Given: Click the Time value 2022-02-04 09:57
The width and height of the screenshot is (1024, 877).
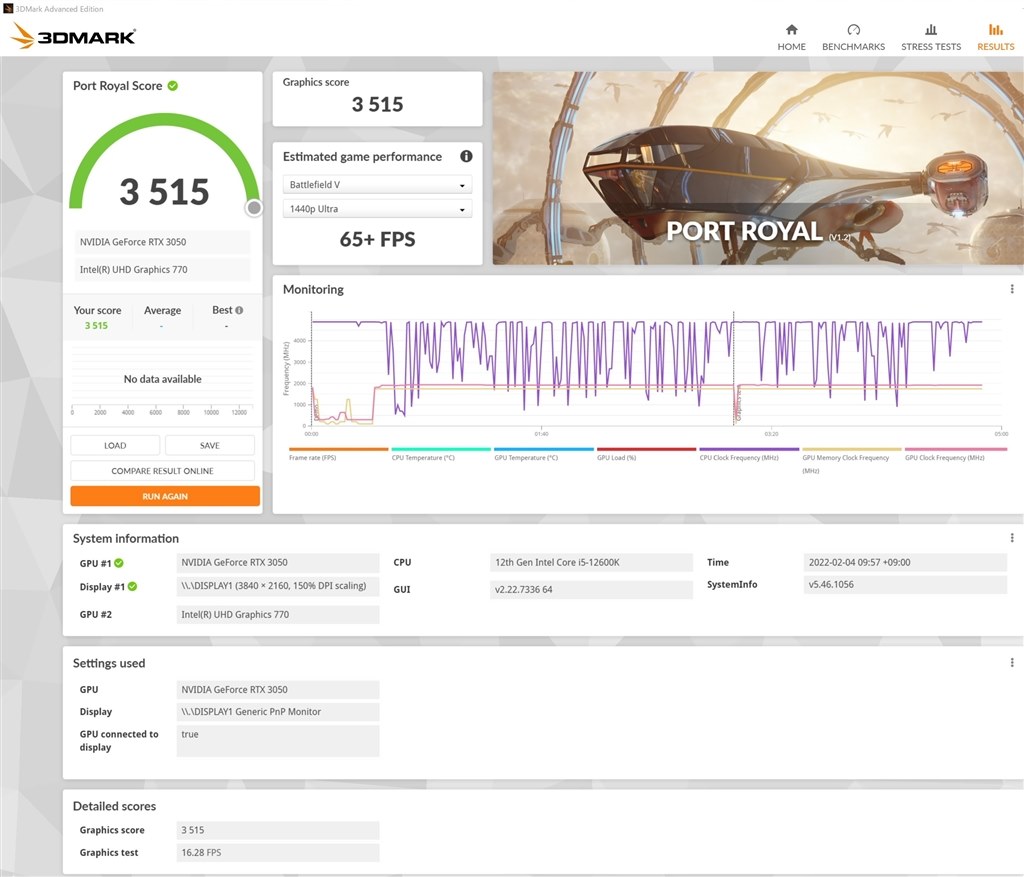Looking at the screenshot, I should [x=905, y=562].
